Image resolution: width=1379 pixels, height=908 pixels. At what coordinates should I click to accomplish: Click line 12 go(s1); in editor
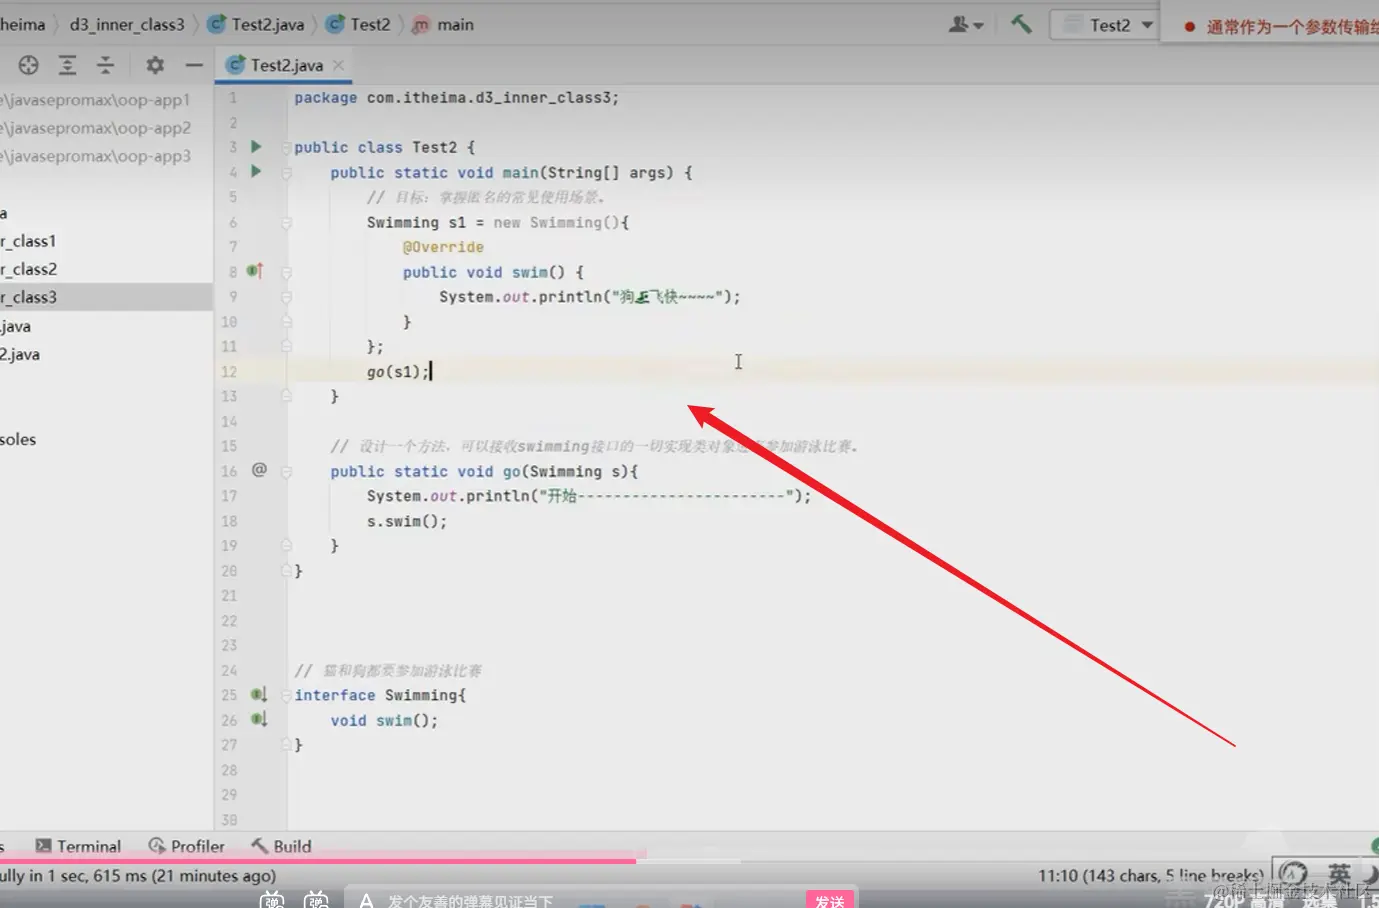(x=398, y=371)
